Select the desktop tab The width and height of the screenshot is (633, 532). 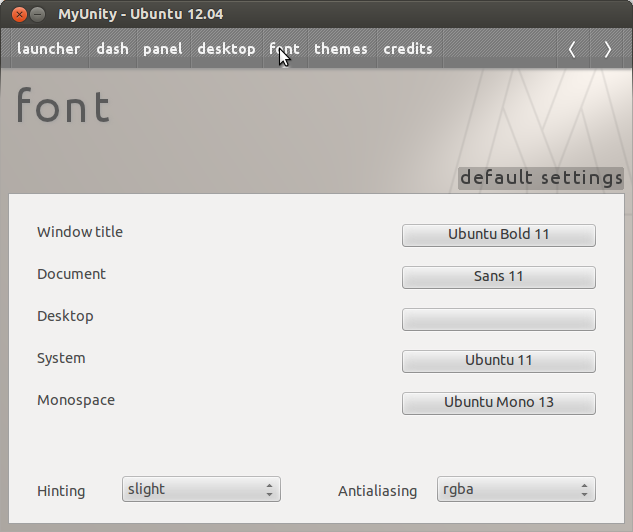(226, 49)
